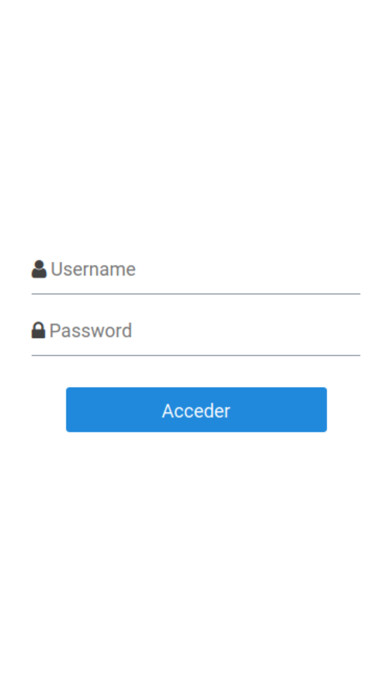Submit login with Acceder
392x696 pixels.
click(196, 410)
